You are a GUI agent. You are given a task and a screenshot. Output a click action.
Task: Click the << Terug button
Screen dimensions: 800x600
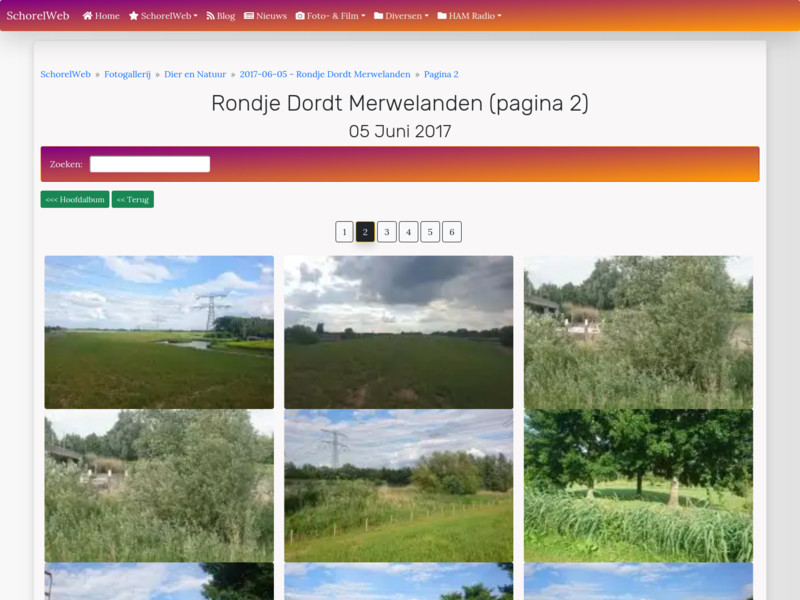point(133,199)
